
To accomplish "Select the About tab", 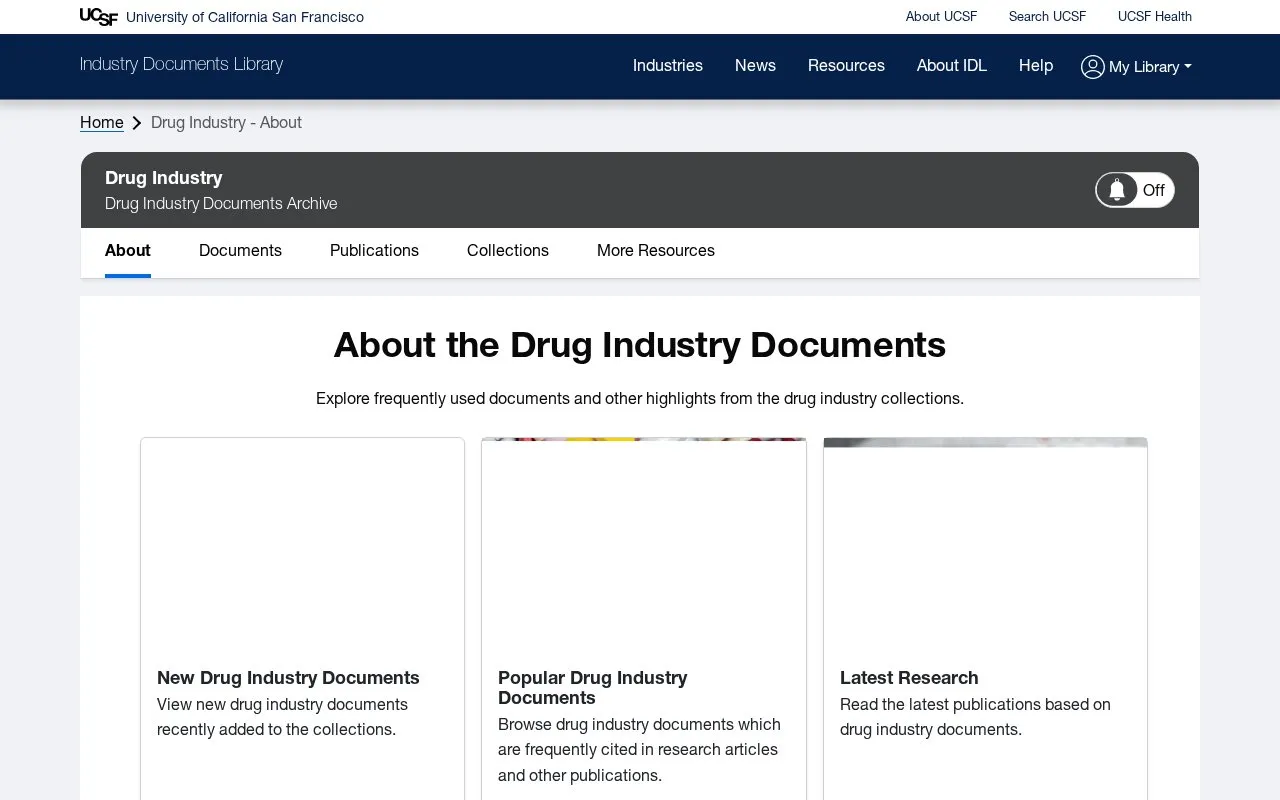I will click(x=128, y=251).
